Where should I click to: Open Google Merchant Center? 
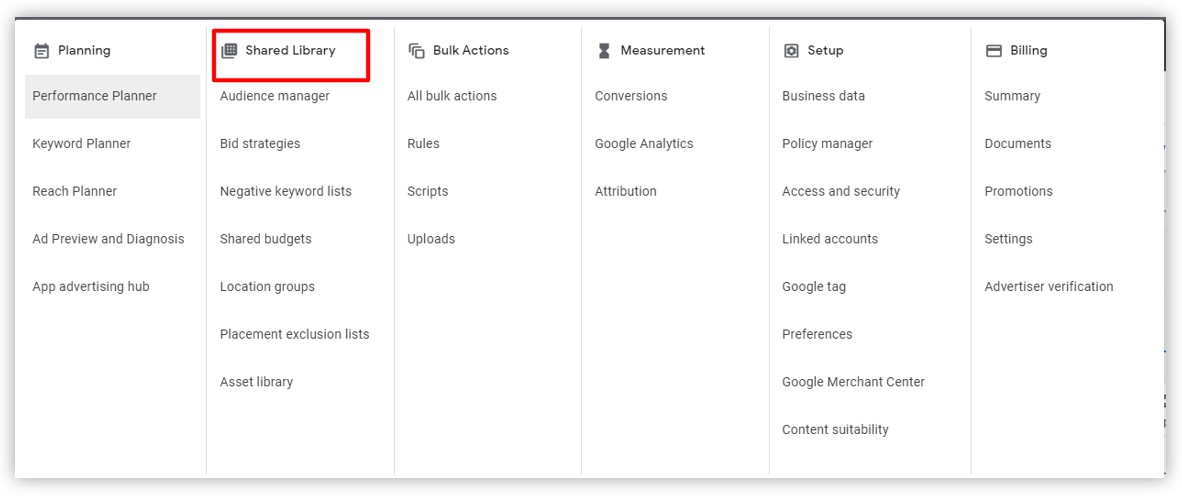point(853,381)
